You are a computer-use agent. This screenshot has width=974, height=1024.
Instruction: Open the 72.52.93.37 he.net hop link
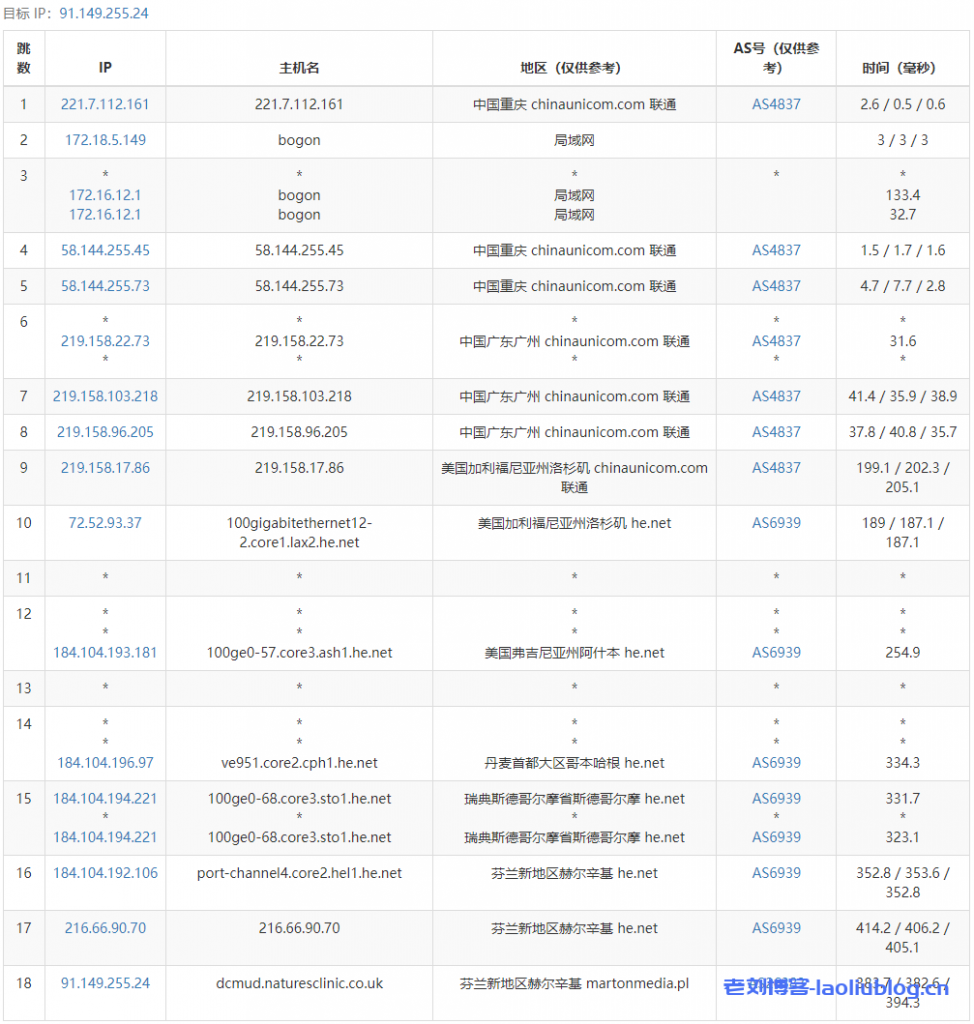(105, 523)
